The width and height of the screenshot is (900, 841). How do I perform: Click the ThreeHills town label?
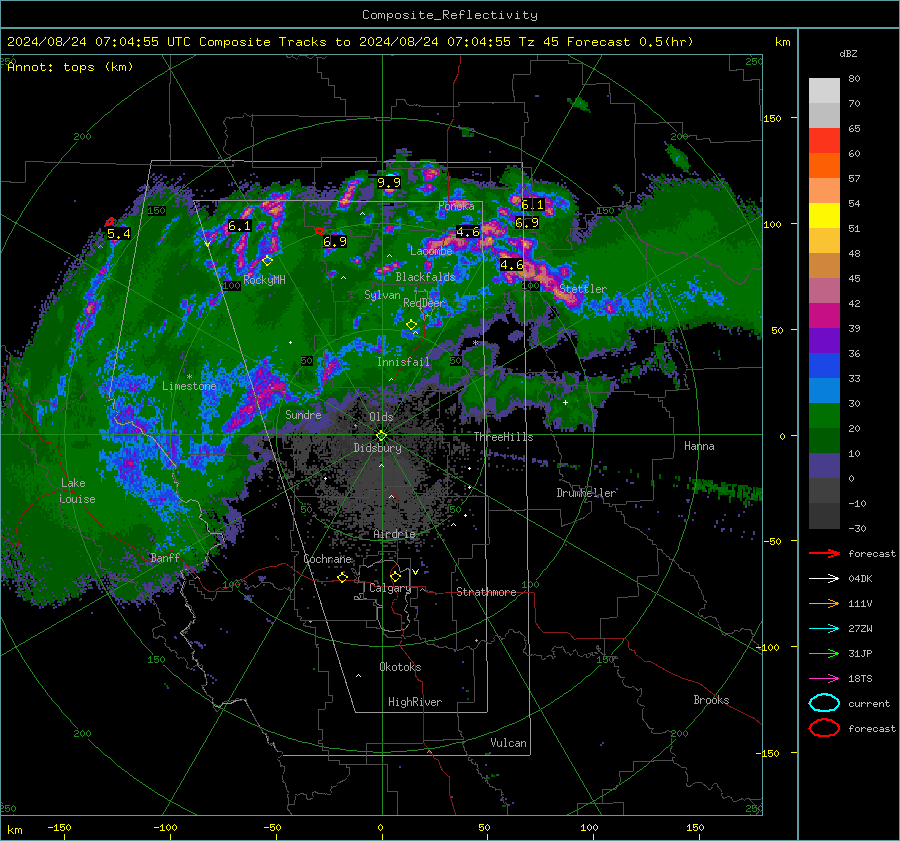pyautogui.click(x=503, y=437)
